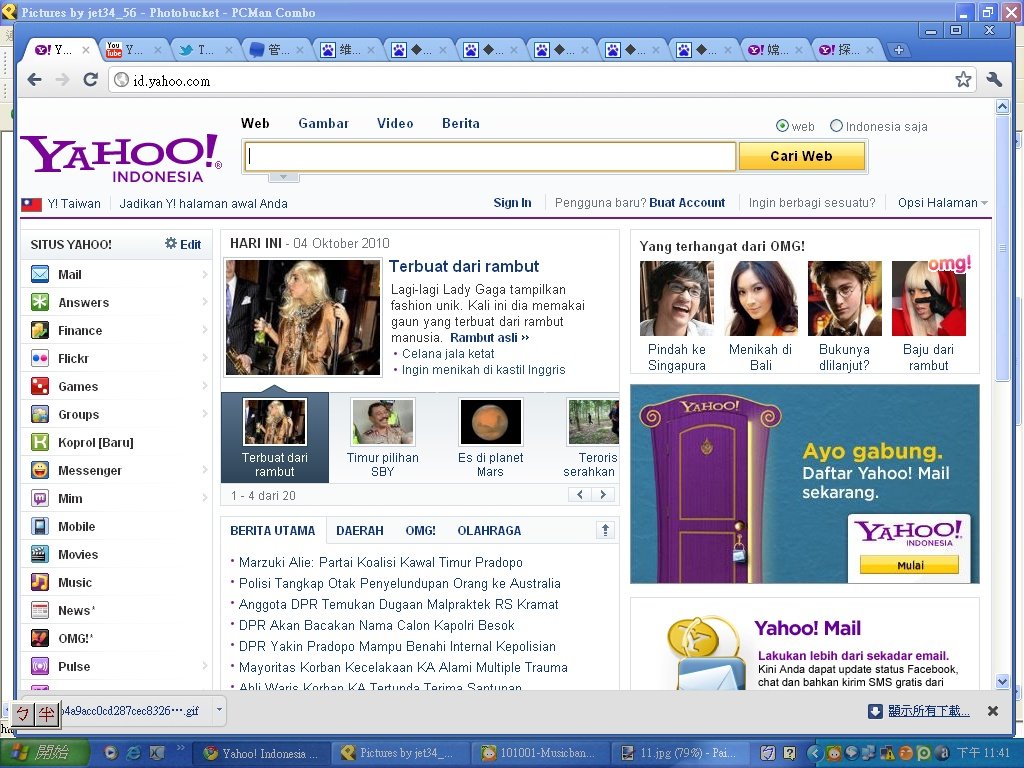Expand the Finance row chevron

[x=204, y=330]
